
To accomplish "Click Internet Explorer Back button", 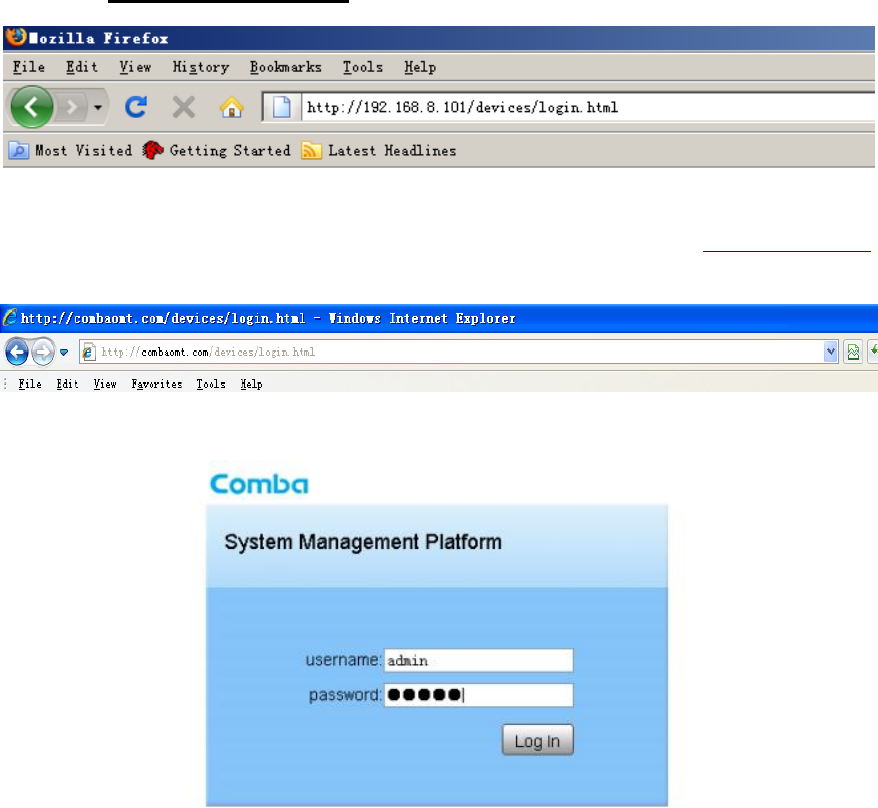I will tap(16, 352).
